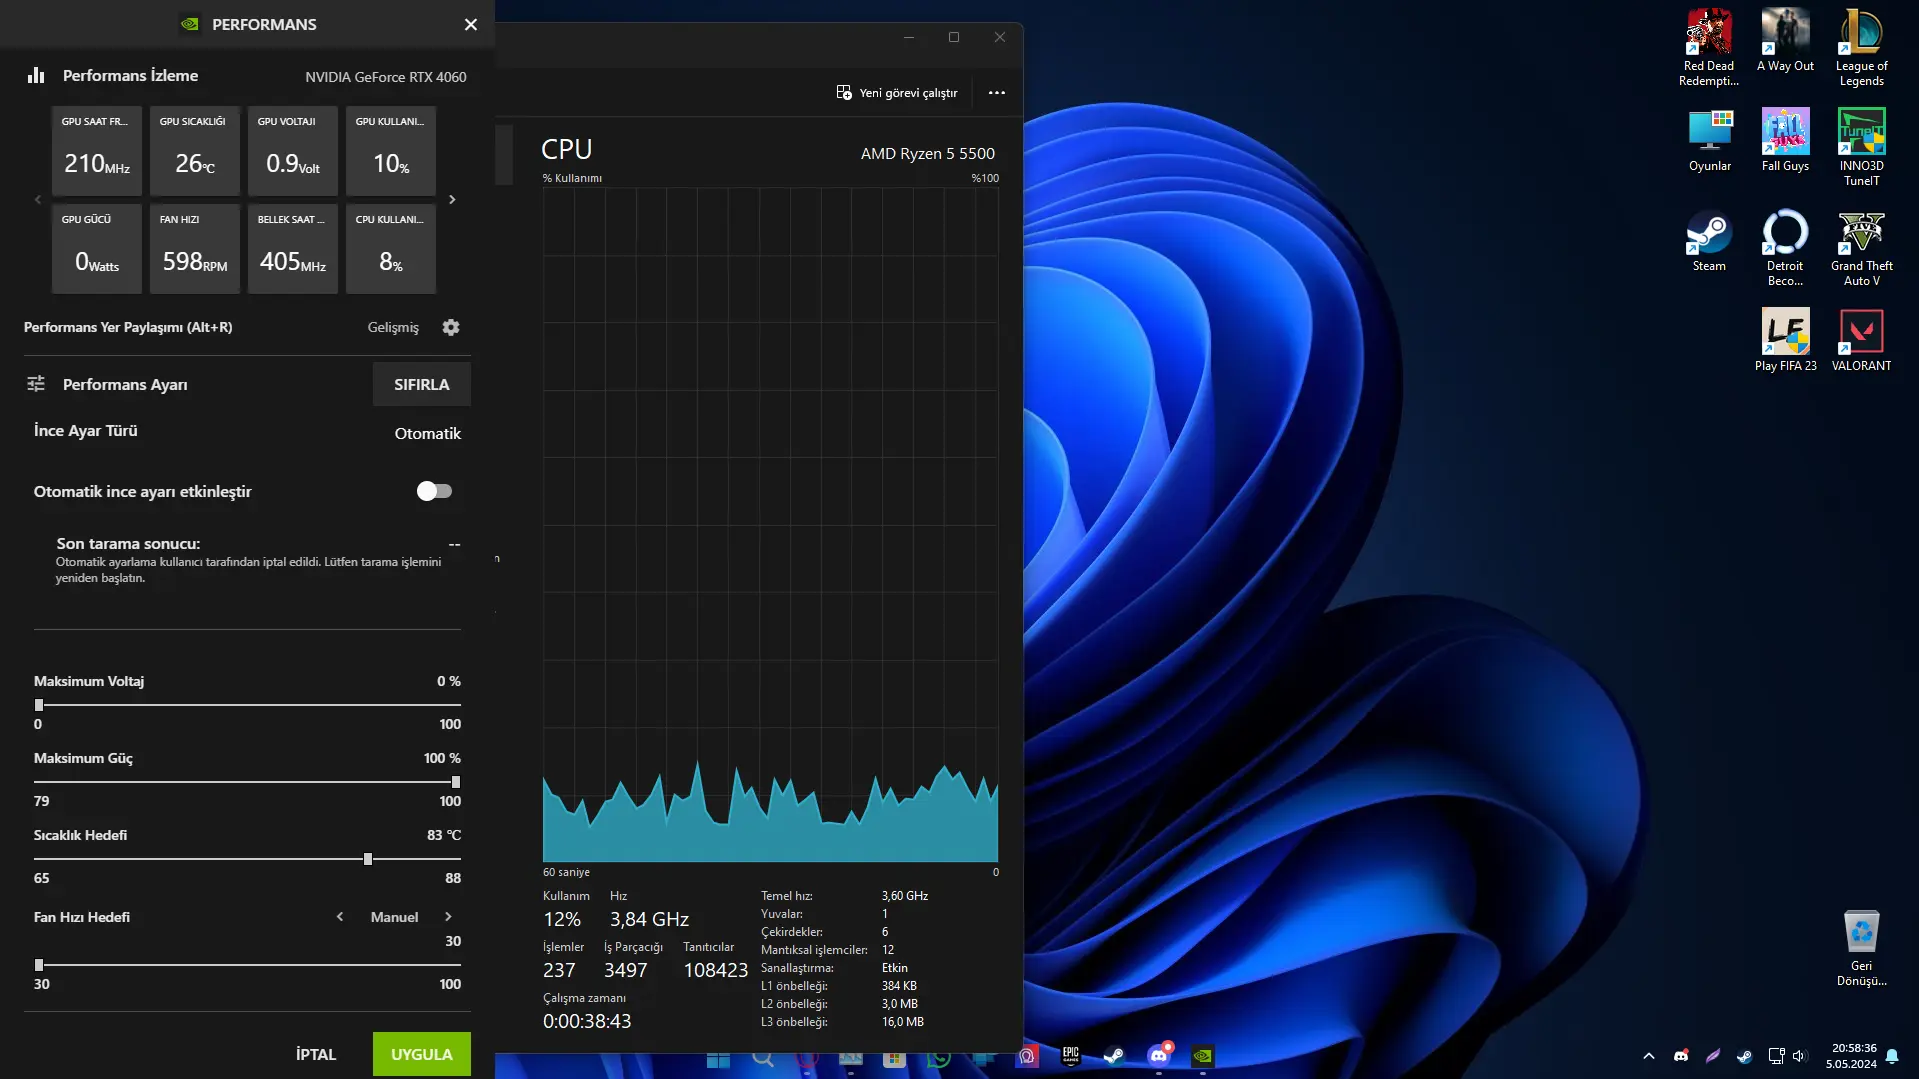Select Play FIFA 23 desktop icon
1919x1079 pixels.
coord(1785,340)
